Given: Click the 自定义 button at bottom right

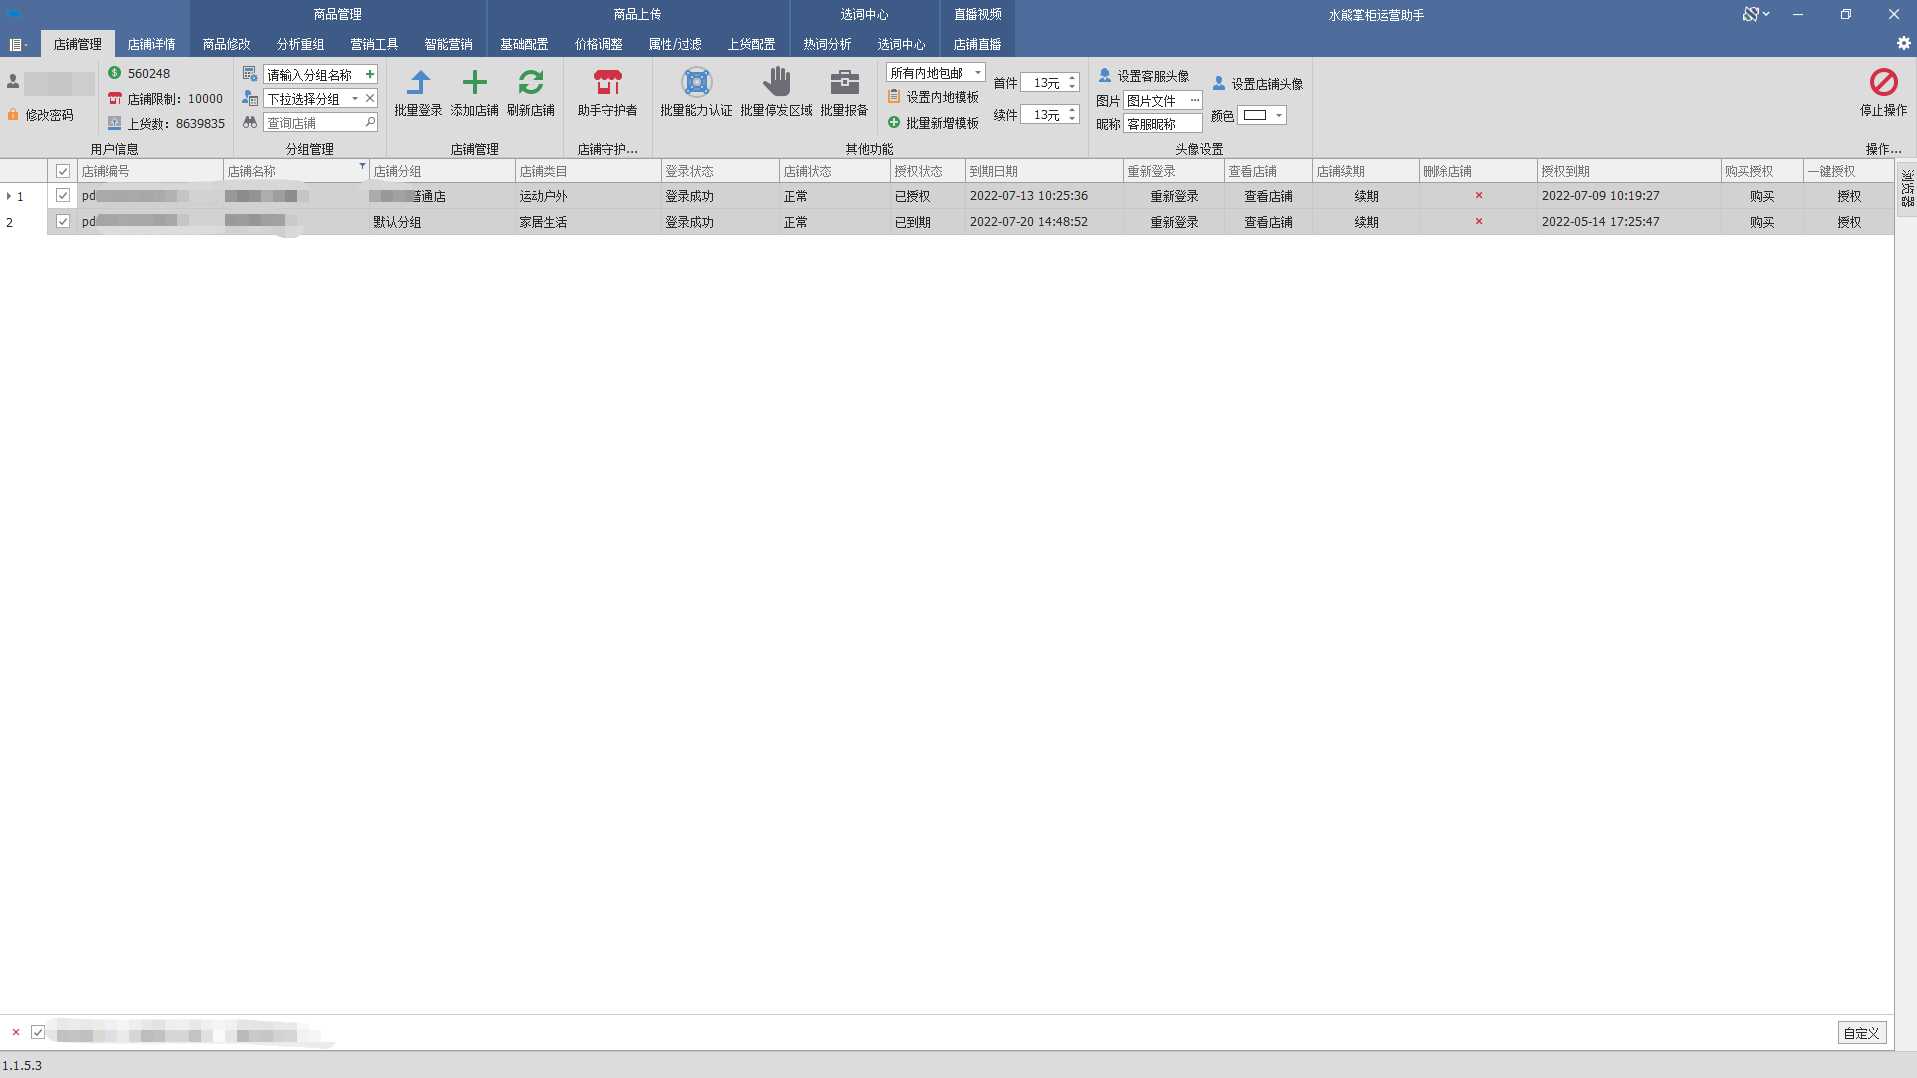Looking at the screenshot, I should point(1861,1033).
